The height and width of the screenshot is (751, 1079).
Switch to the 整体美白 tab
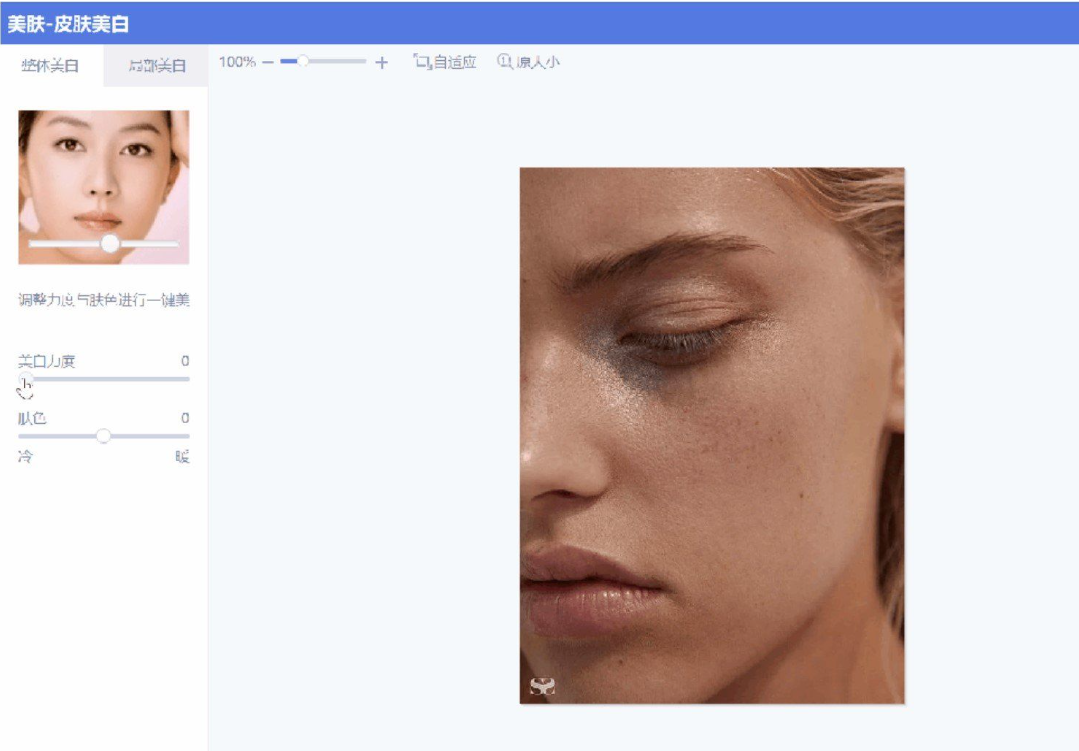tap(50, 66)
